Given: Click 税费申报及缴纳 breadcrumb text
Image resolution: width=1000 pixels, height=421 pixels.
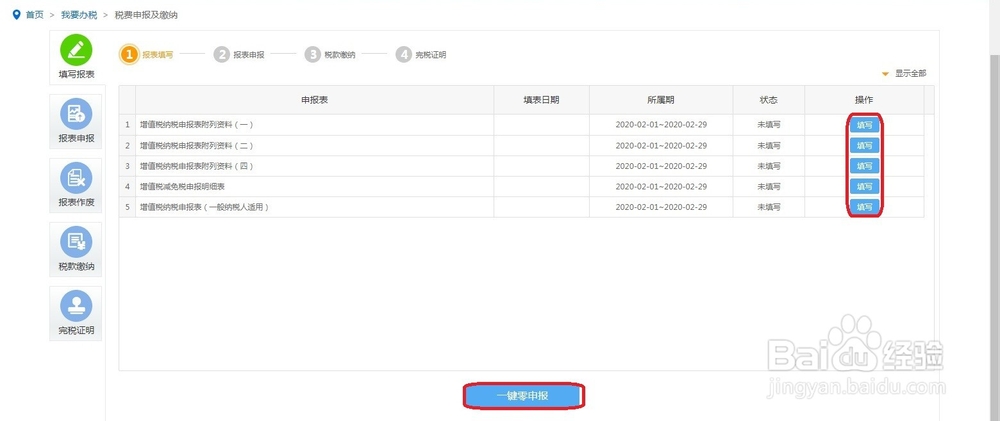Looking at the screenshot, I should (146, 15).
